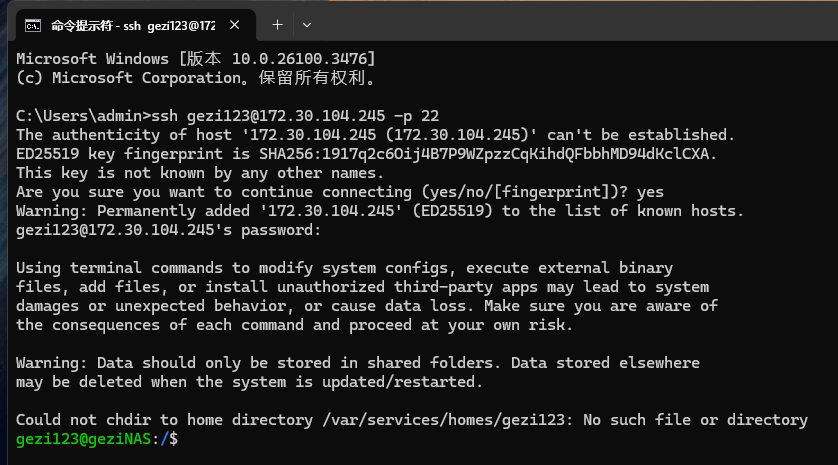This screenshot has height=465, width=838.
Task: Click the 'This key is not known' line
Action: point(199,173)
